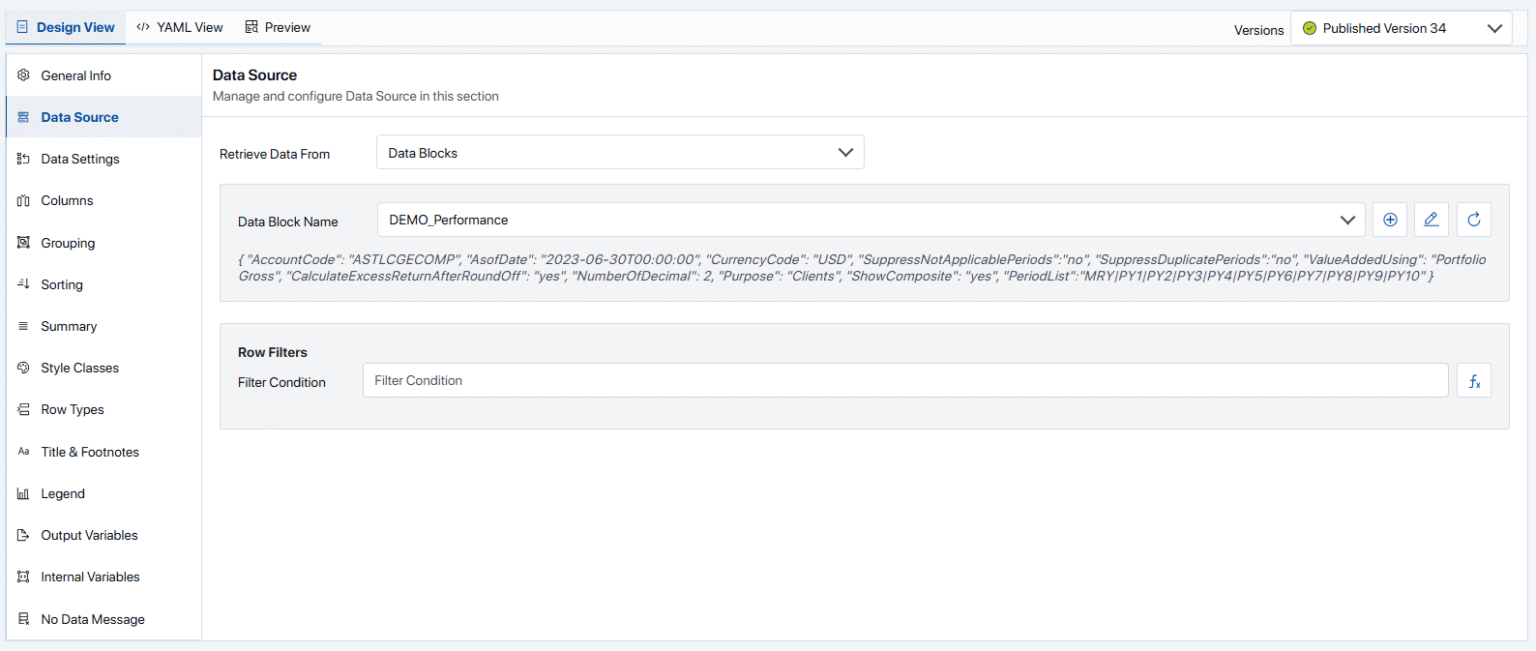Screen dimensions: 1536x651
Task: Click the Grouping sidebar icon
Action: pyautogui.click(x=24, y=243)
